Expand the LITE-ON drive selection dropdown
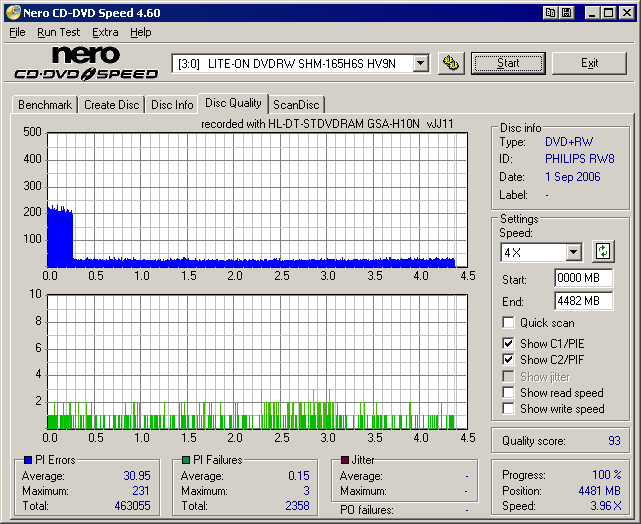 click(420, 63)
